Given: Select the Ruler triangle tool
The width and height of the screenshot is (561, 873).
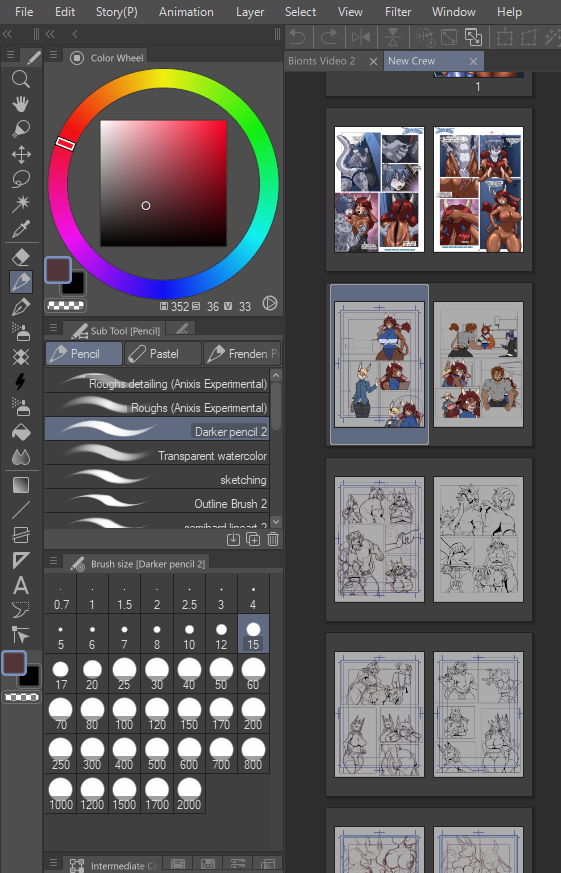Looking at the screenshot, I should pos(21,560).
